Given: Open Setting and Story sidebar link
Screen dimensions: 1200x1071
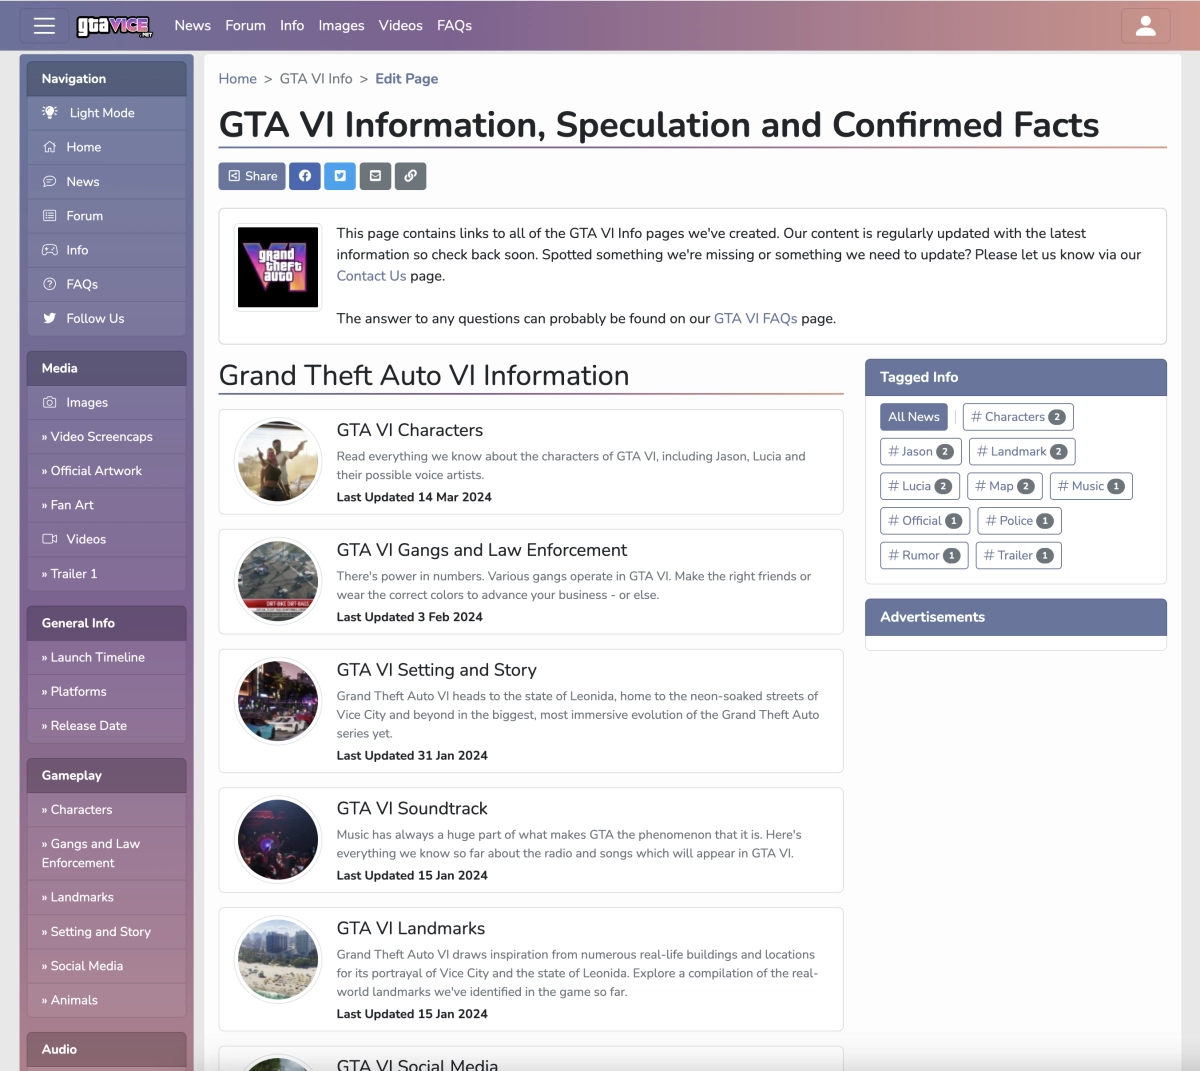Looking at the screenshot, I should click(106, 932).
